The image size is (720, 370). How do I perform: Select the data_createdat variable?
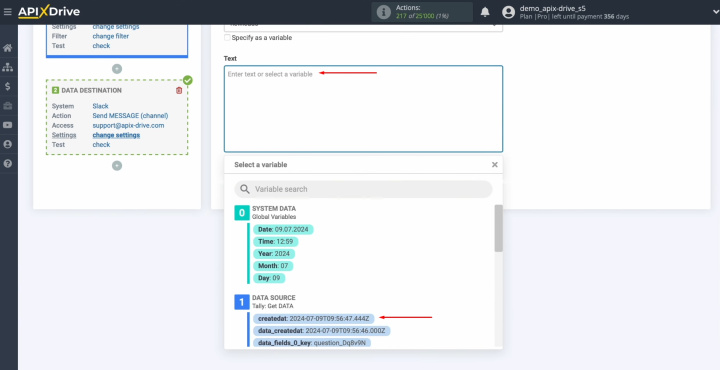(x=322, y=331)
